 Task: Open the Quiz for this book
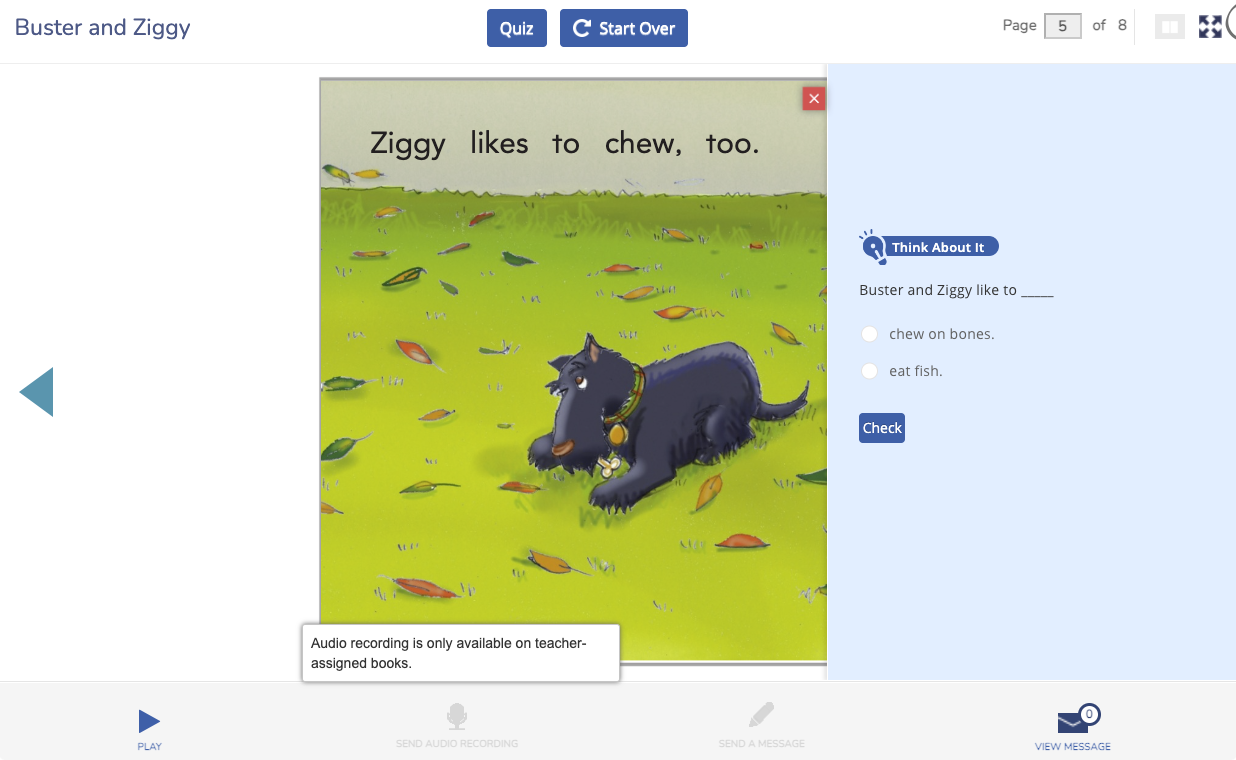click(516, 28)
